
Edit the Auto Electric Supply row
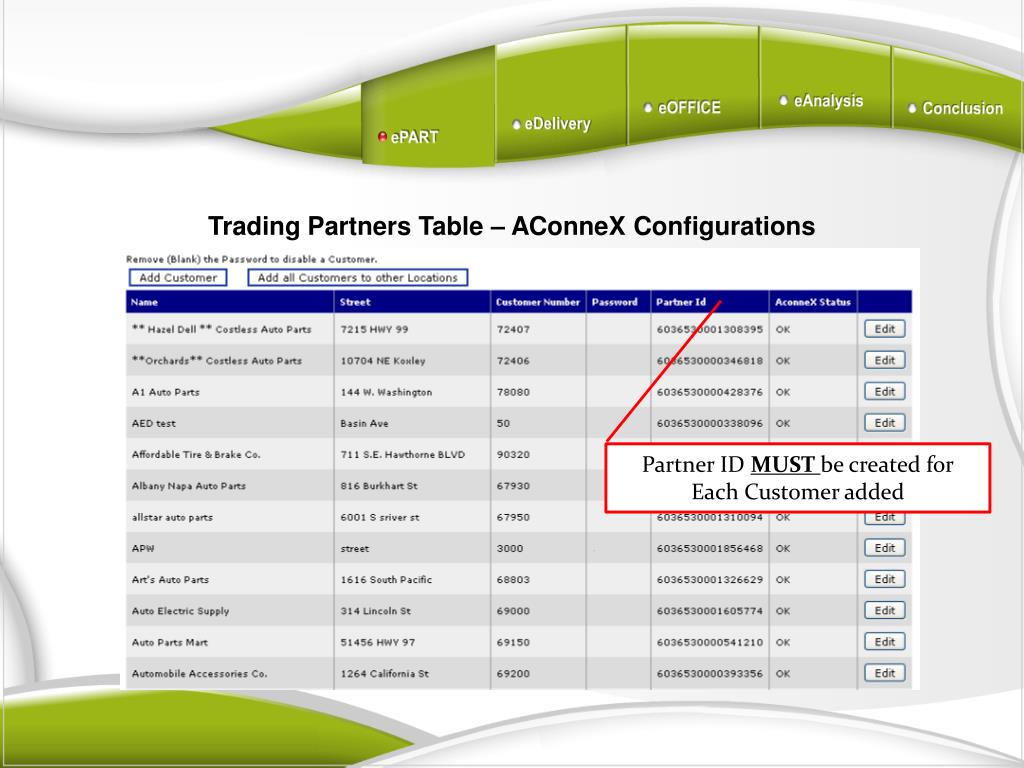tap(884, 611)
